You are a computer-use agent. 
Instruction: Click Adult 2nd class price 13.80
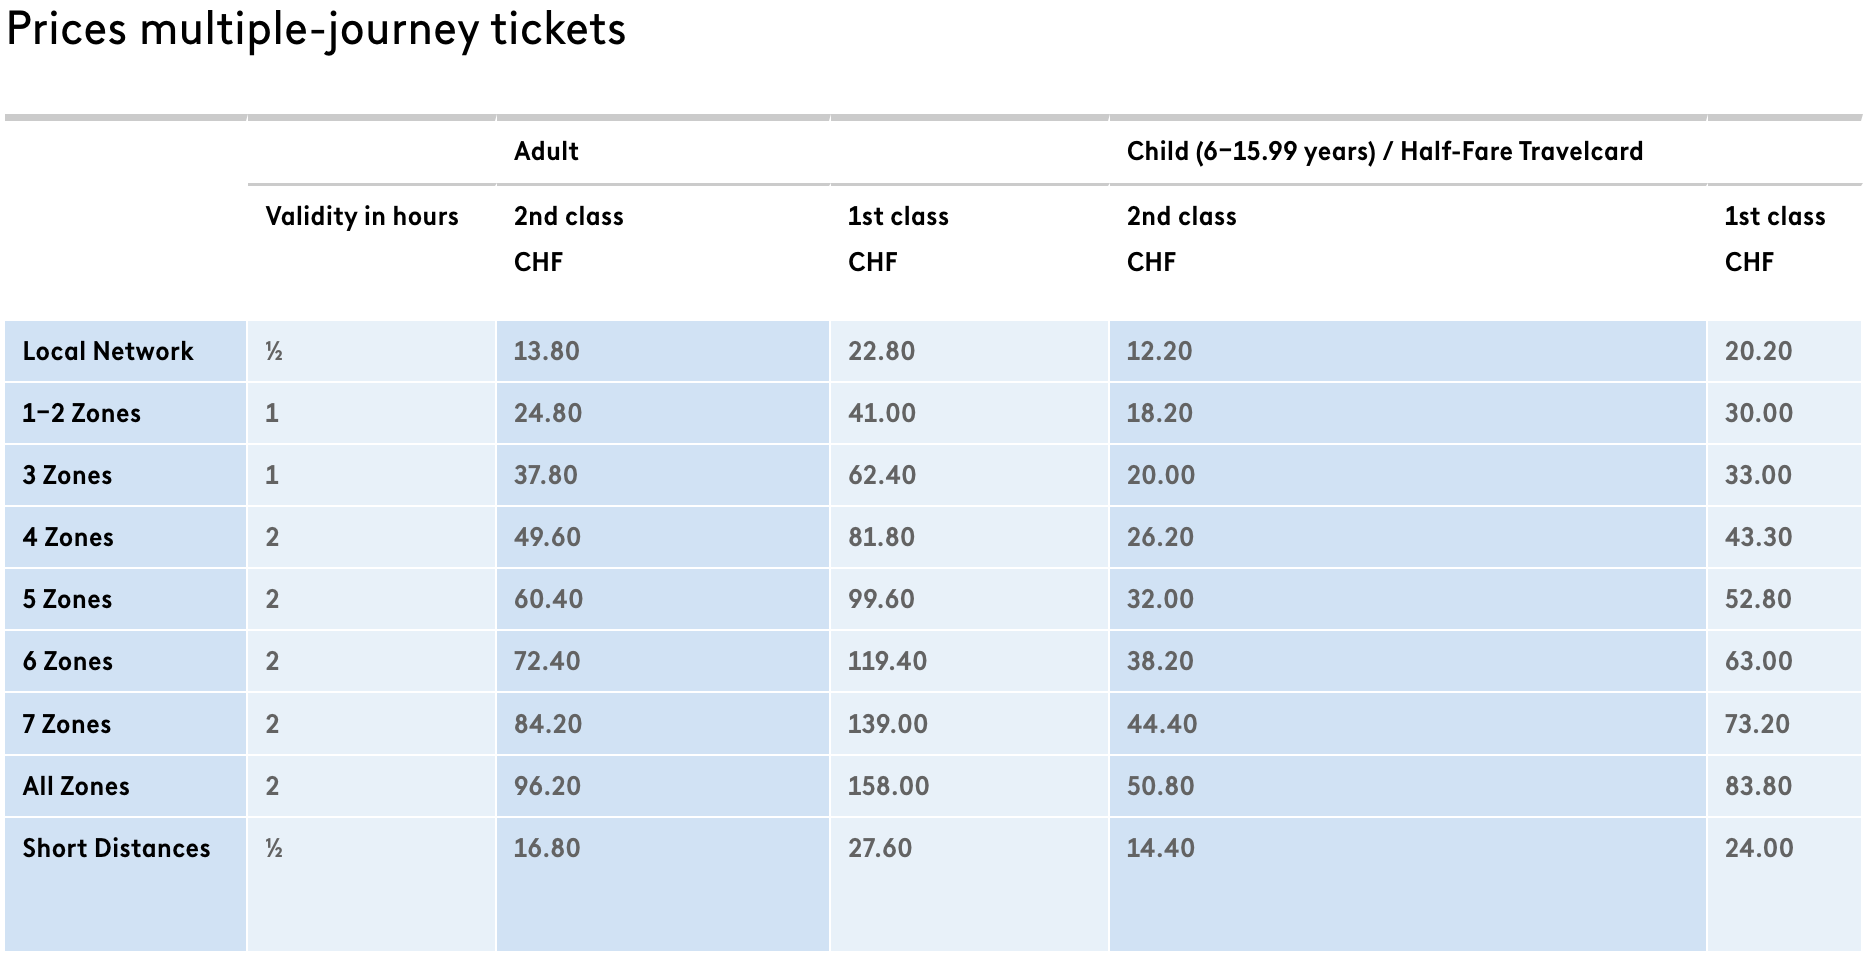547,351
